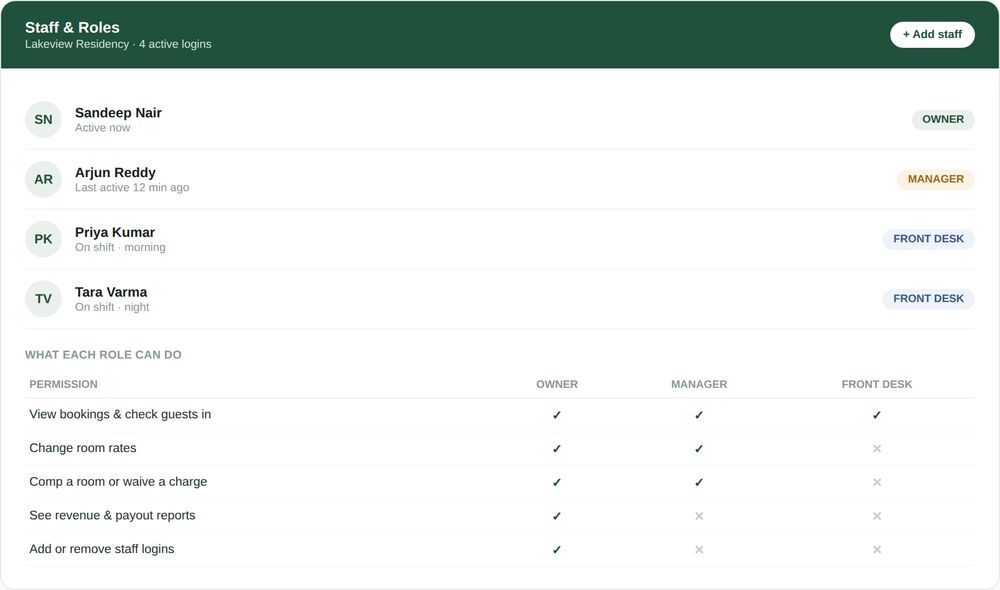The height and width of the screenshot is (590, 1000).
Task: Click Owner checkmark for revenue reports row
Action: click(557, 517)
